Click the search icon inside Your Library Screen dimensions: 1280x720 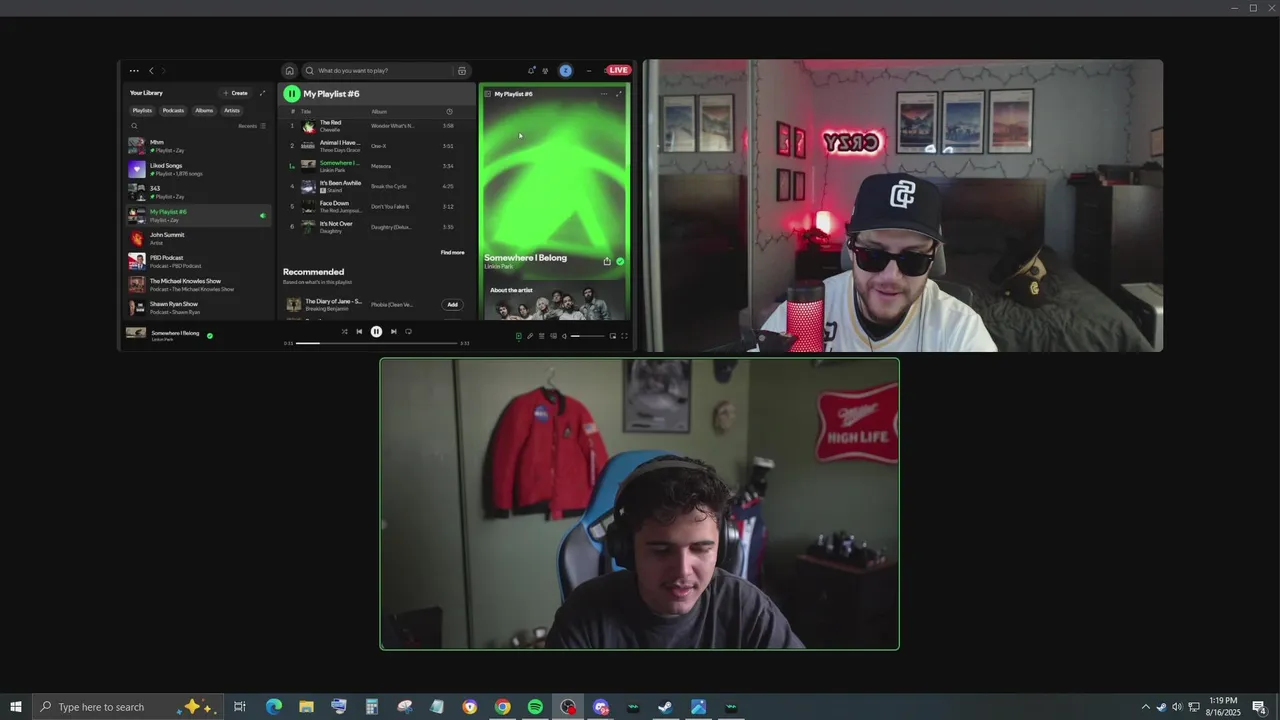click(x=135, y=126)
